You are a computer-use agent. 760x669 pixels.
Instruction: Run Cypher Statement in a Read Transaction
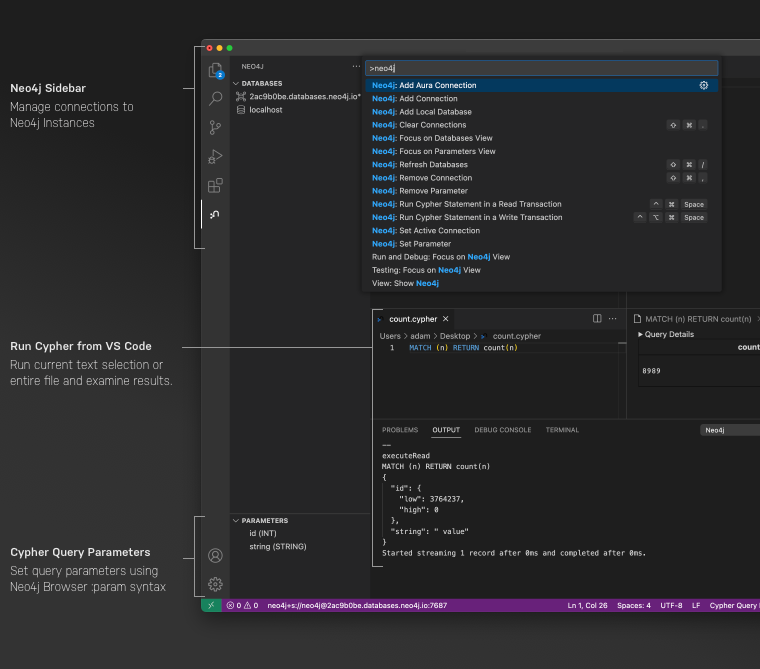click(541, 204)
